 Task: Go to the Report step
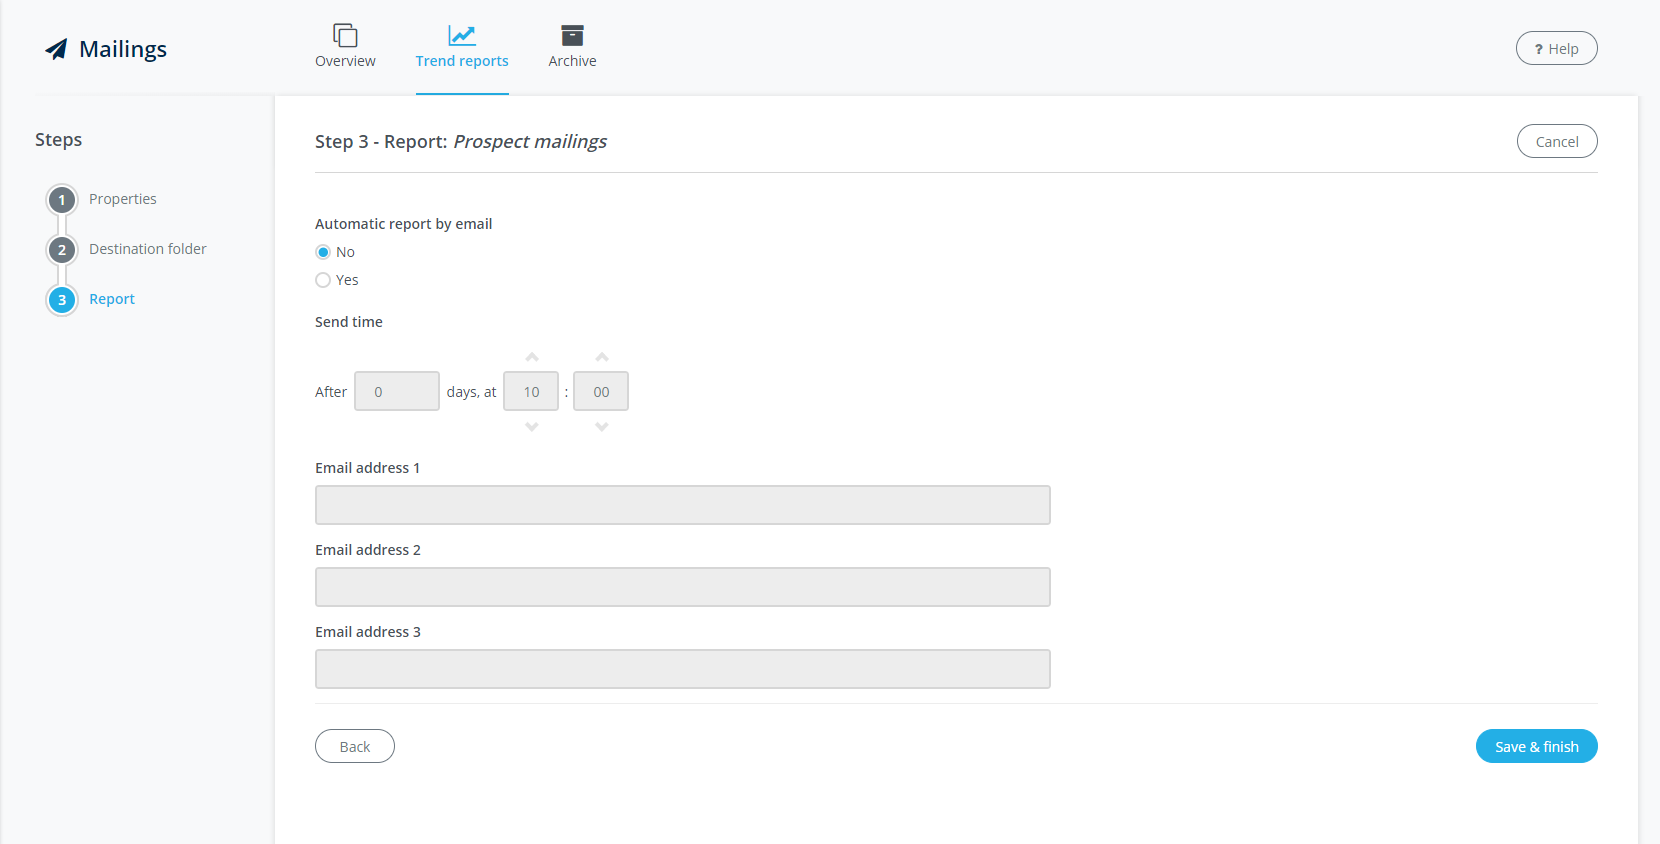[112, 299]
